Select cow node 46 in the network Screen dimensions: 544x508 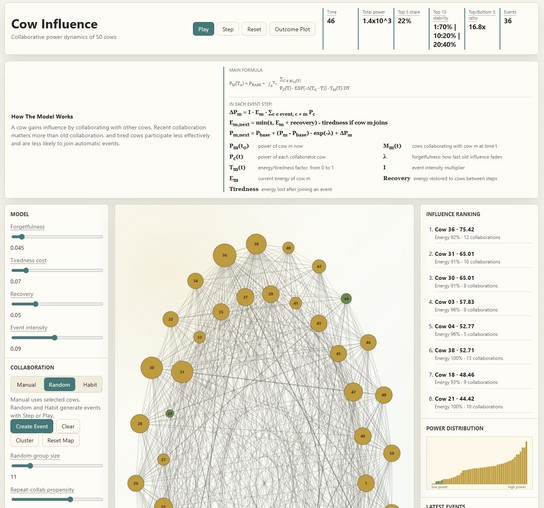(x=368, y=342)
